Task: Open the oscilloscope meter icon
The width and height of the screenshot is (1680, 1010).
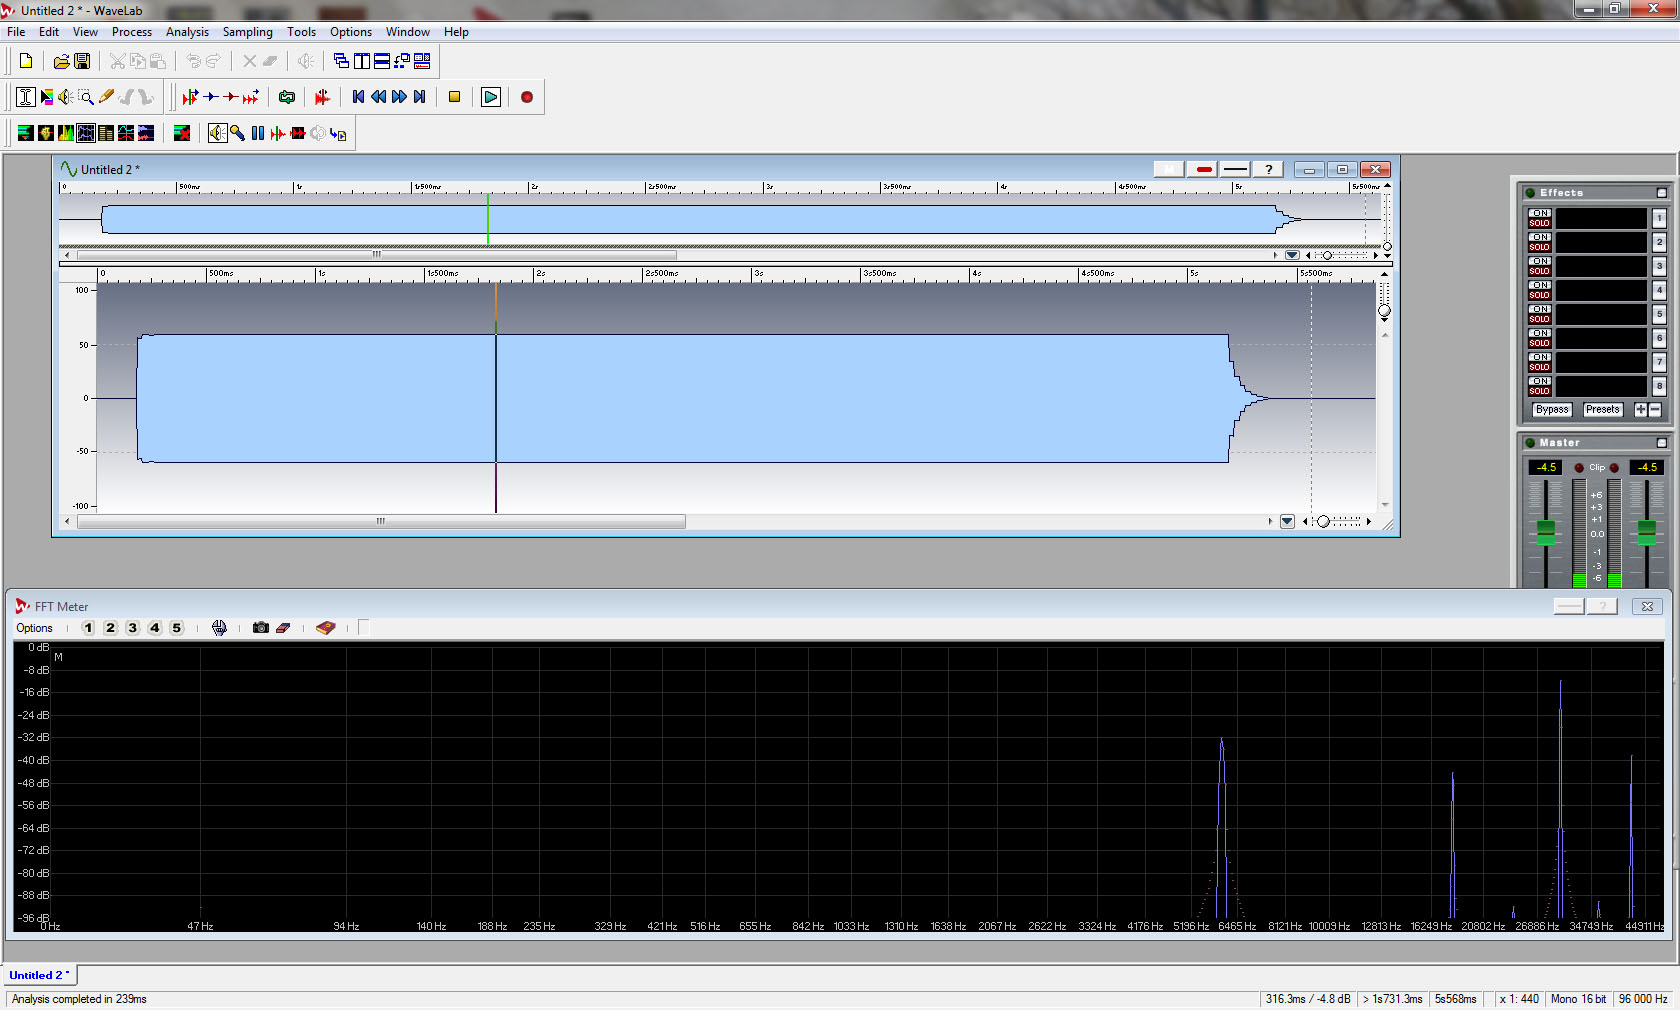Action: coord(126,133)
